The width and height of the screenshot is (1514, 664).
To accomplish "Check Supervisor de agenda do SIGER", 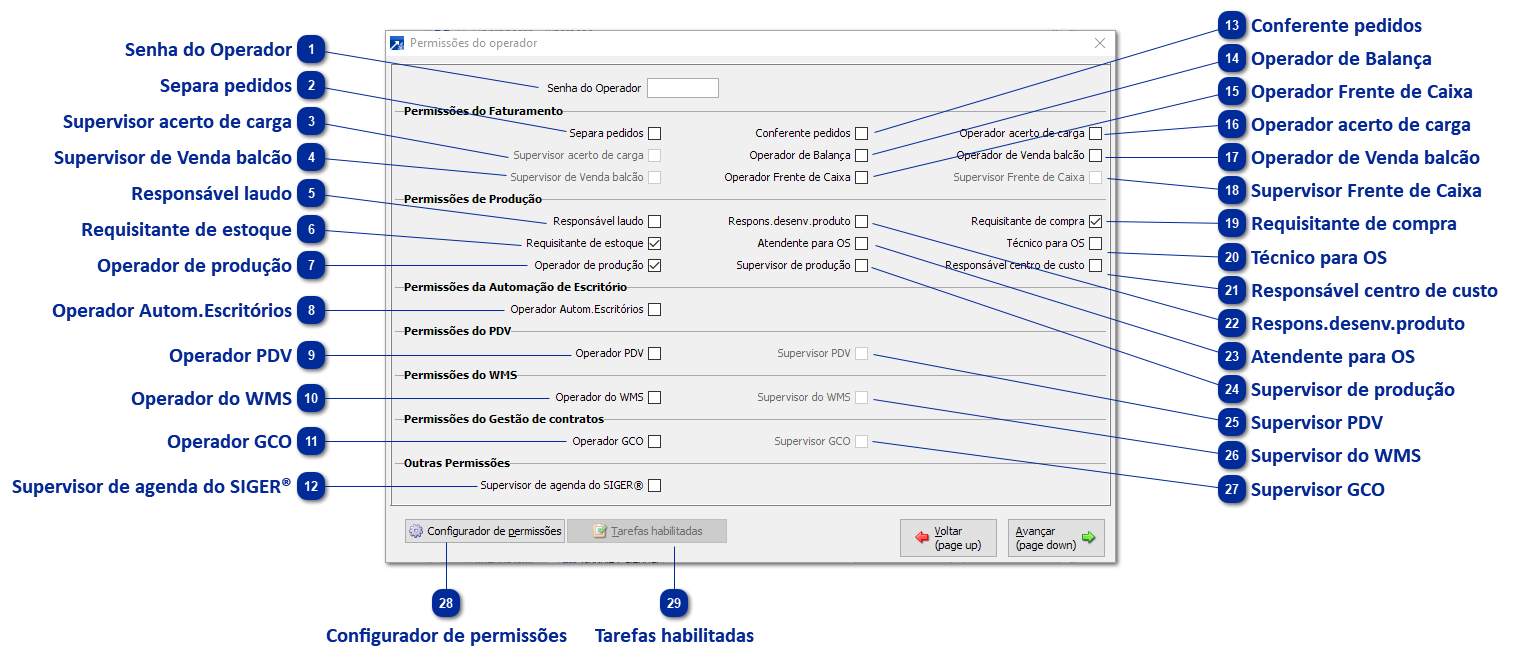I will 655,485.
